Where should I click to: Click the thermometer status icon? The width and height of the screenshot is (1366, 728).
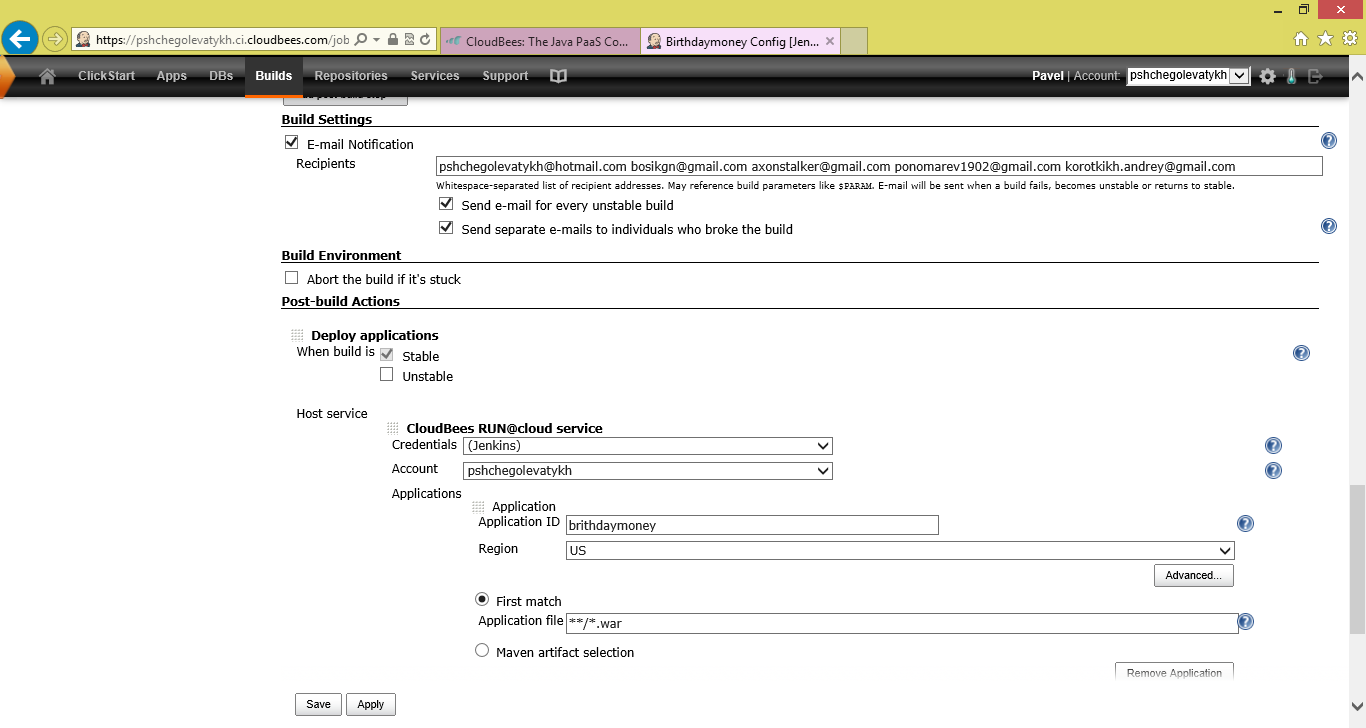(x=1291, y=76)
